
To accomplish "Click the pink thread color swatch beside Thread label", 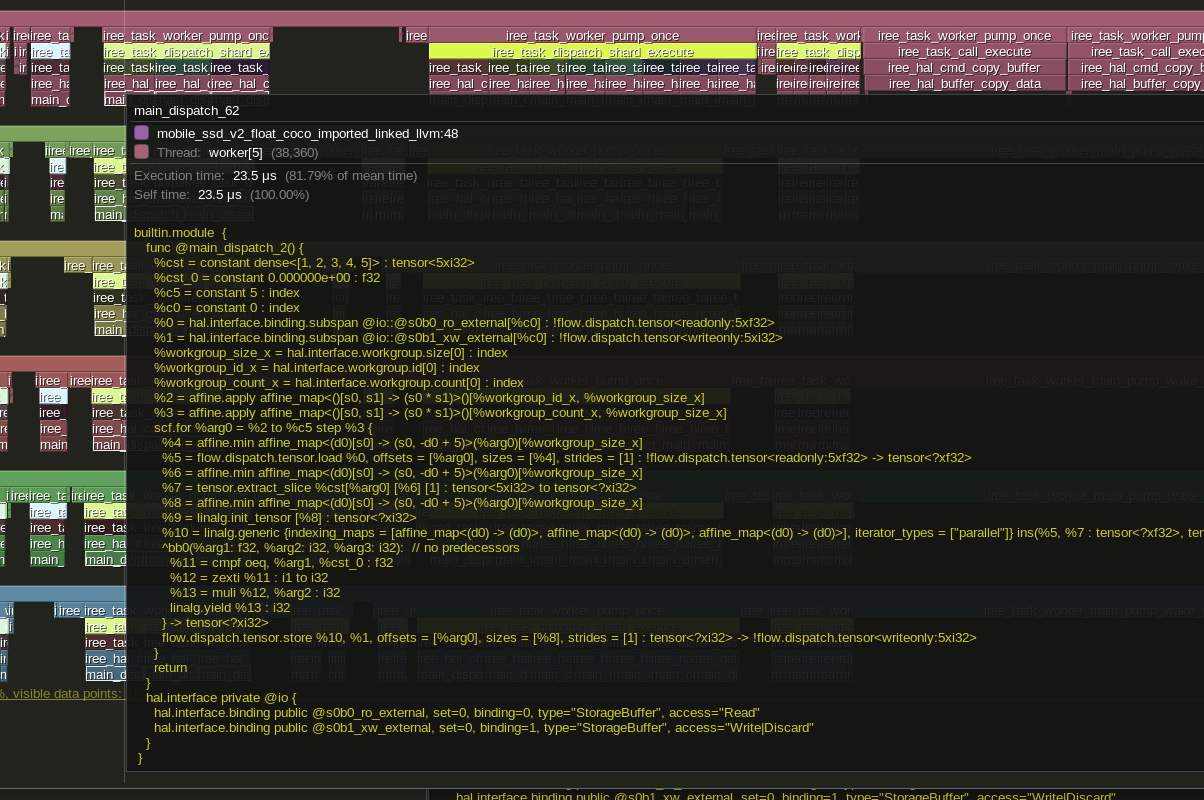I will [142, 152].
